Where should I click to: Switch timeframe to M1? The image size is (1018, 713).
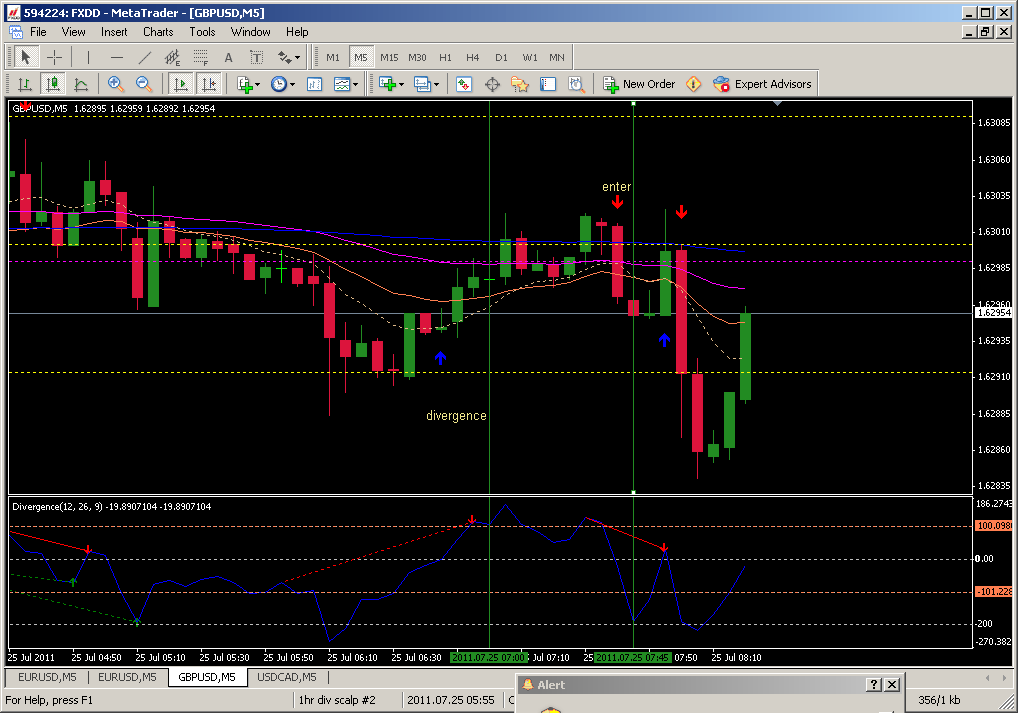333,57
